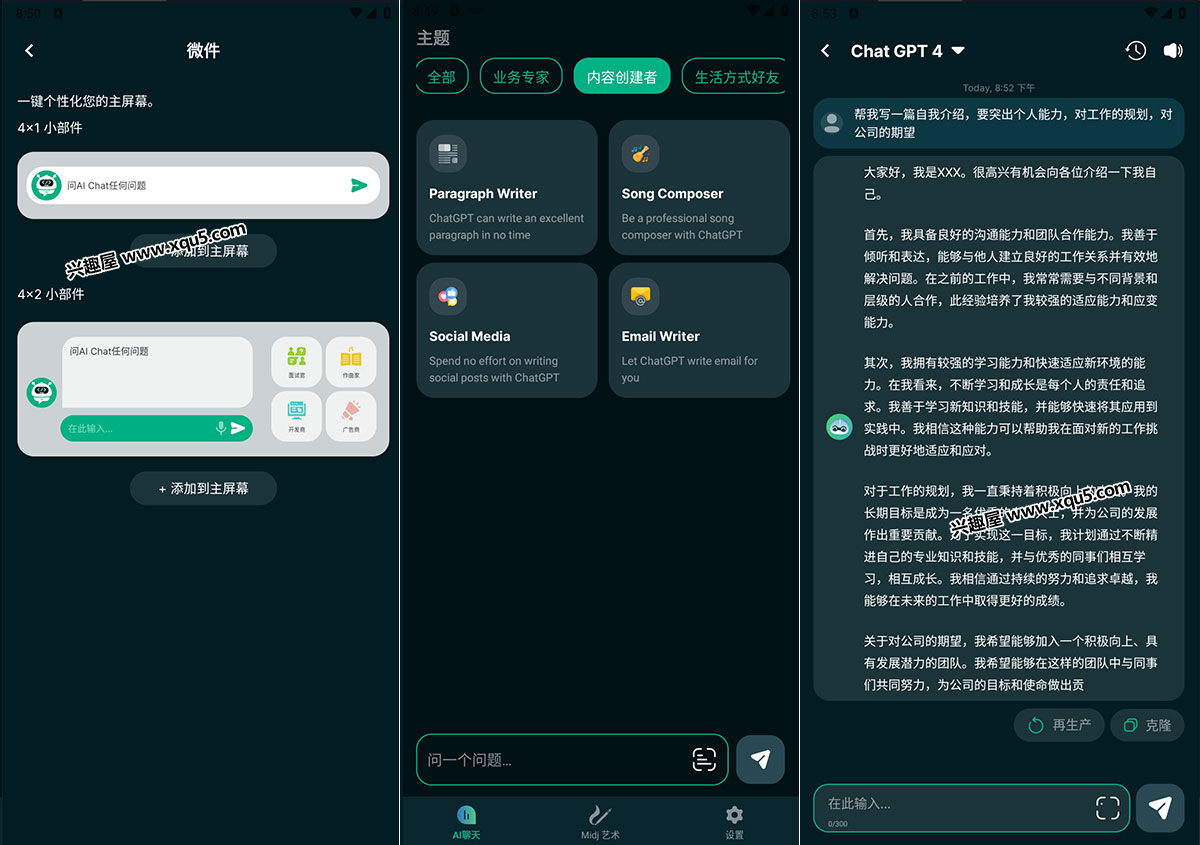Screen dimensions: 1200x845
Task: Click the 问一个问题 input field
Action: click(x=572, y=760)
